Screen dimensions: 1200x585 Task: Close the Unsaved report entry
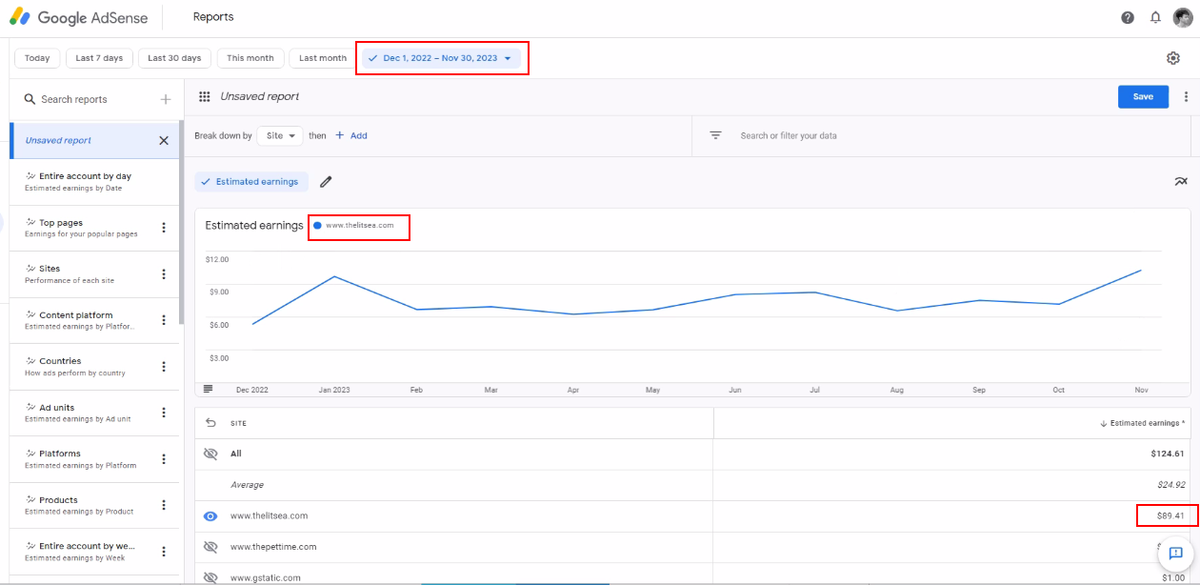(164, 141)
